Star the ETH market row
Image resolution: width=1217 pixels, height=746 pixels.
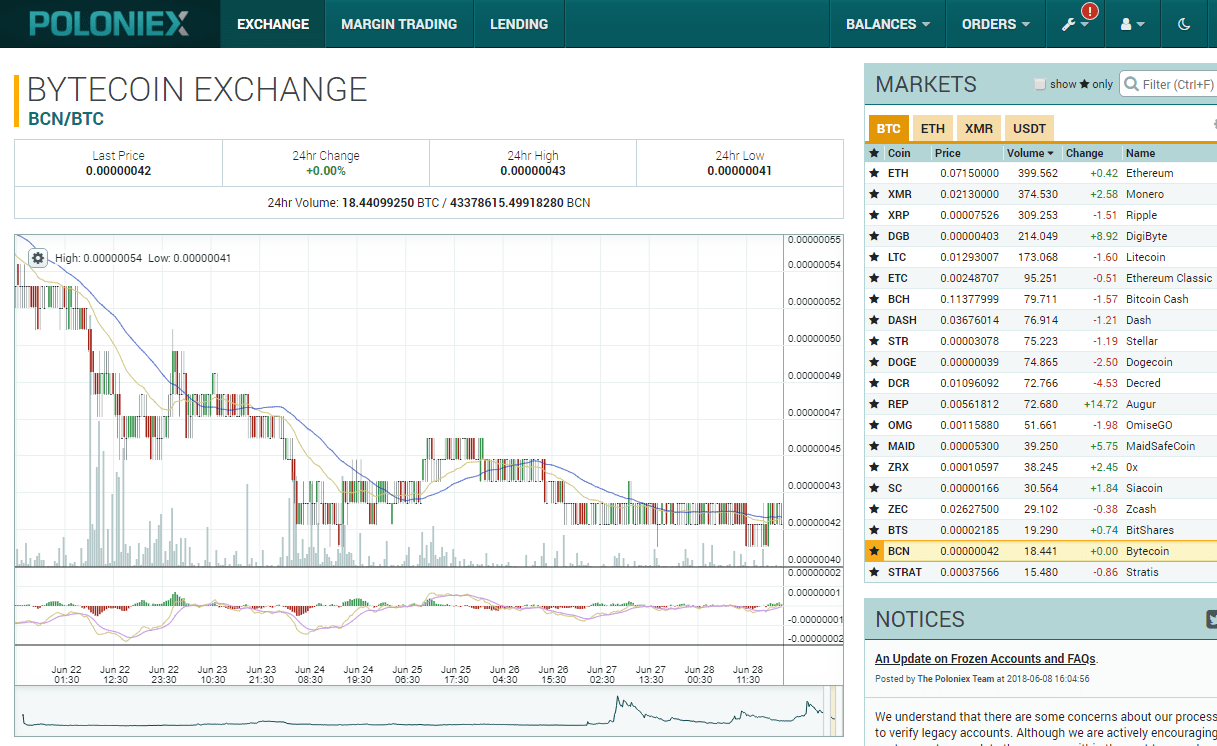click(875, 172)
